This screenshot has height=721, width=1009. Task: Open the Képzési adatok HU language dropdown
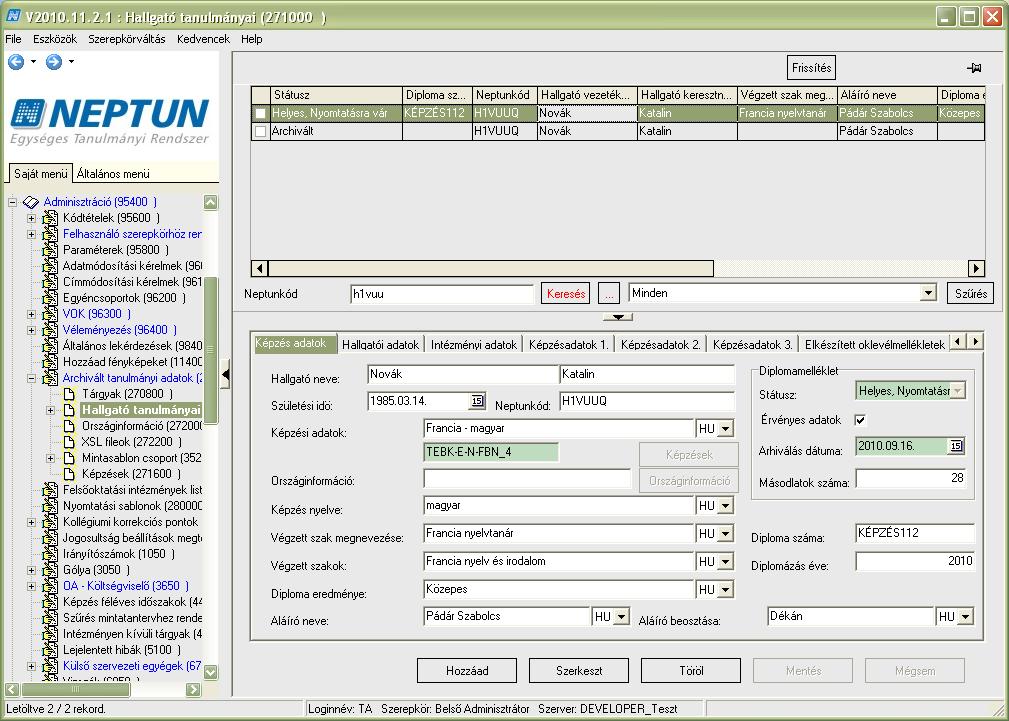click(725, 429)
